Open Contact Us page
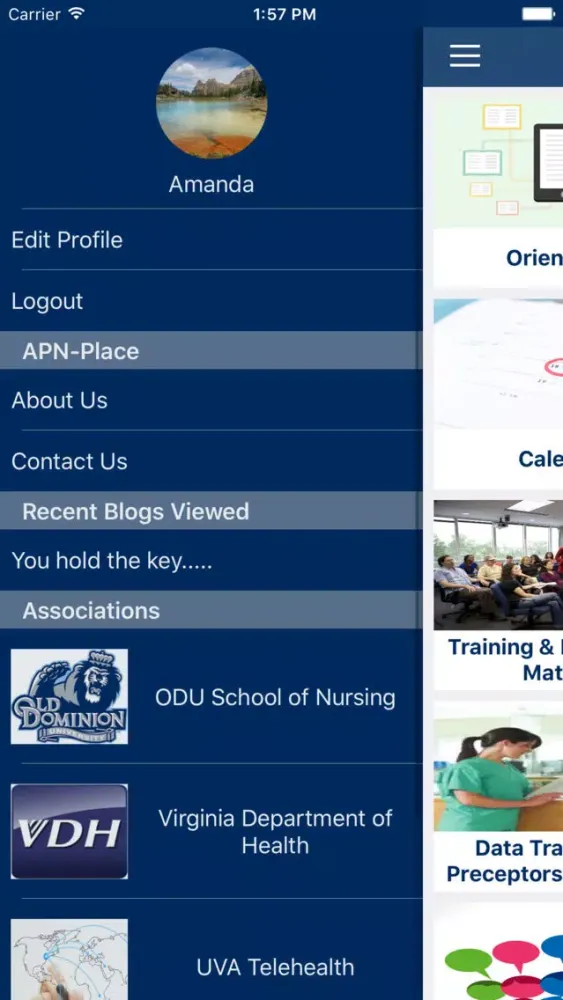The height and width of the screenshot is (1000, 563). pyautogui.click(x=211, y=461)
